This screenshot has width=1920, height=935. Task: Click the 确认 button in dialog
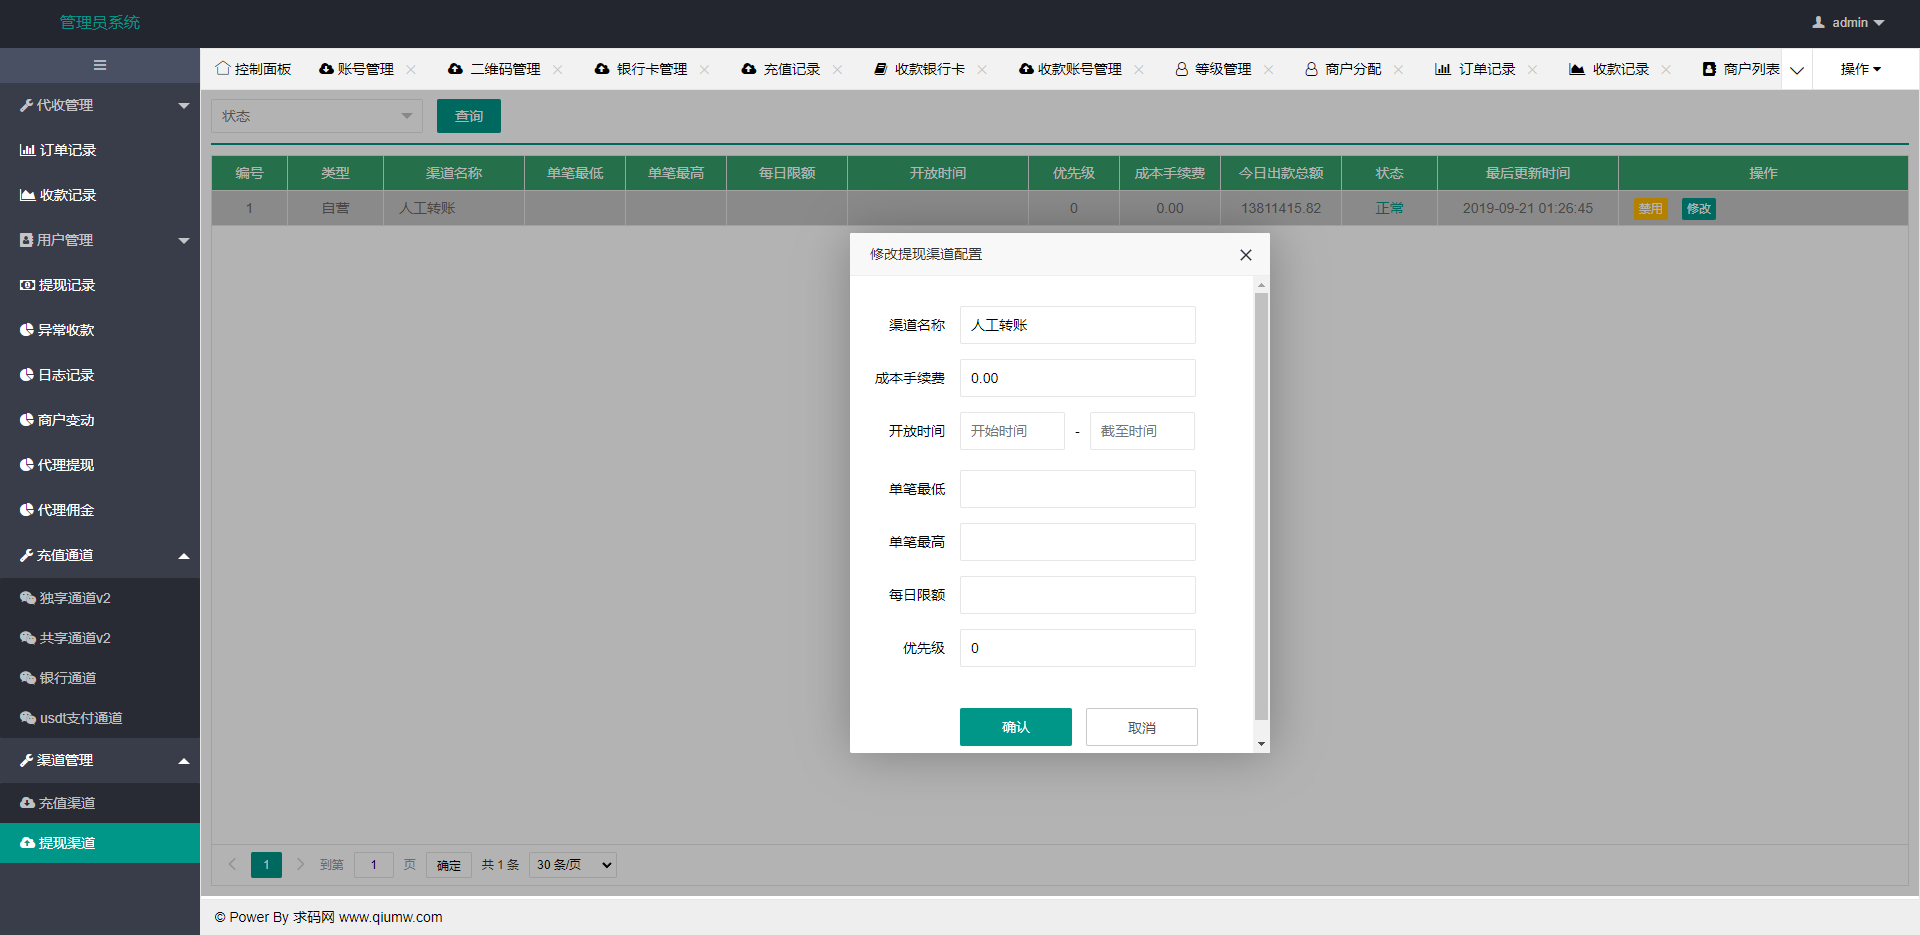click(1015, 727)
